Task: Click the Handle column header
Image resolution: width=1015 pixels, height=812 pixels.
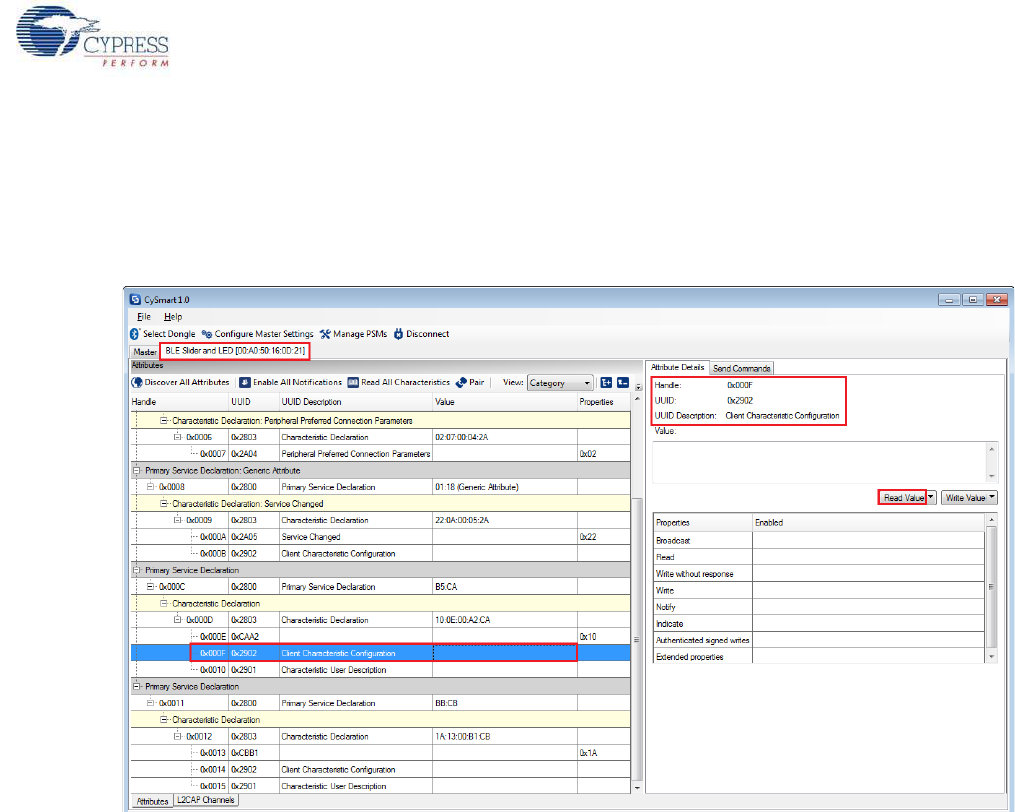Action: 179,402
